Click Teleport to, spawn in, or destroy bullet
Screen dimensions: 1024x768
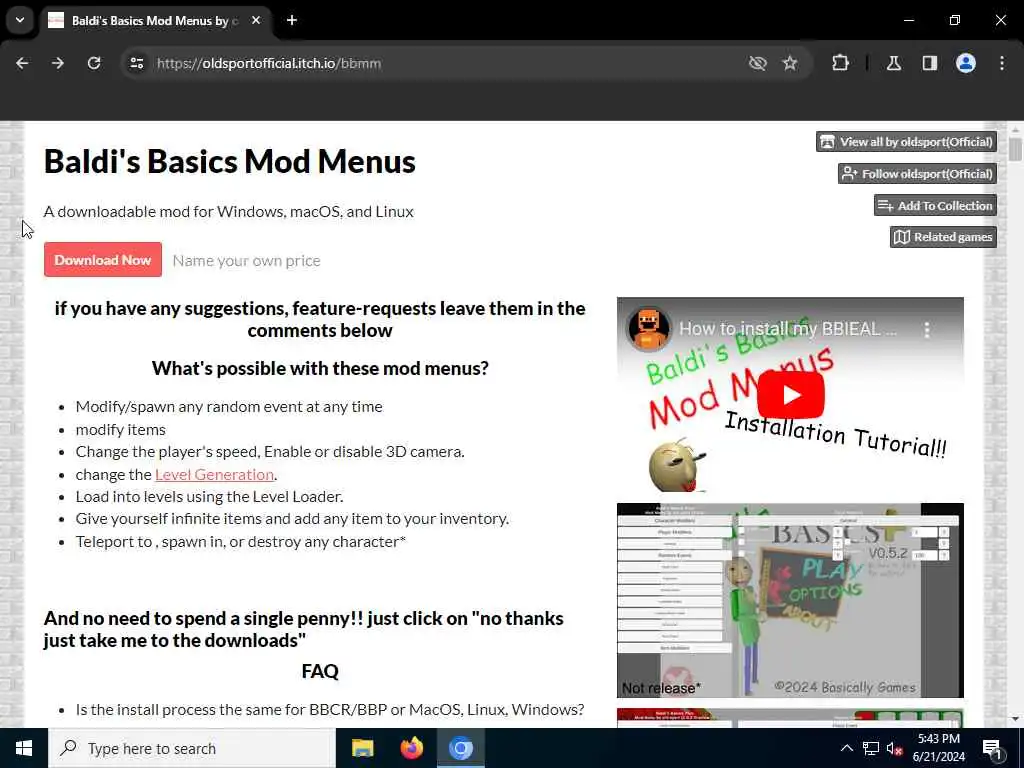pyautogui.click(x=241, y=541)
